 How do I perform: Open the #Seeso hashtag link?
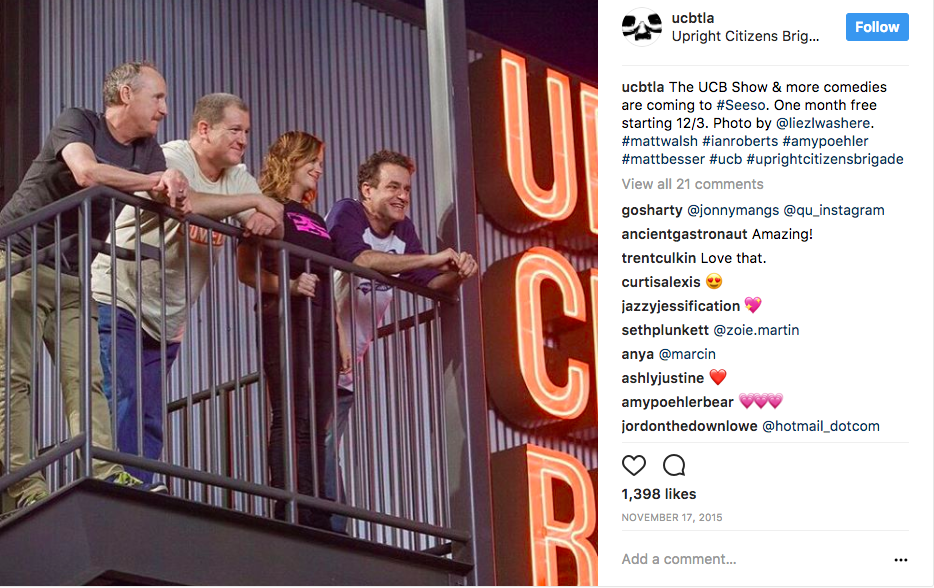point(740,105)
